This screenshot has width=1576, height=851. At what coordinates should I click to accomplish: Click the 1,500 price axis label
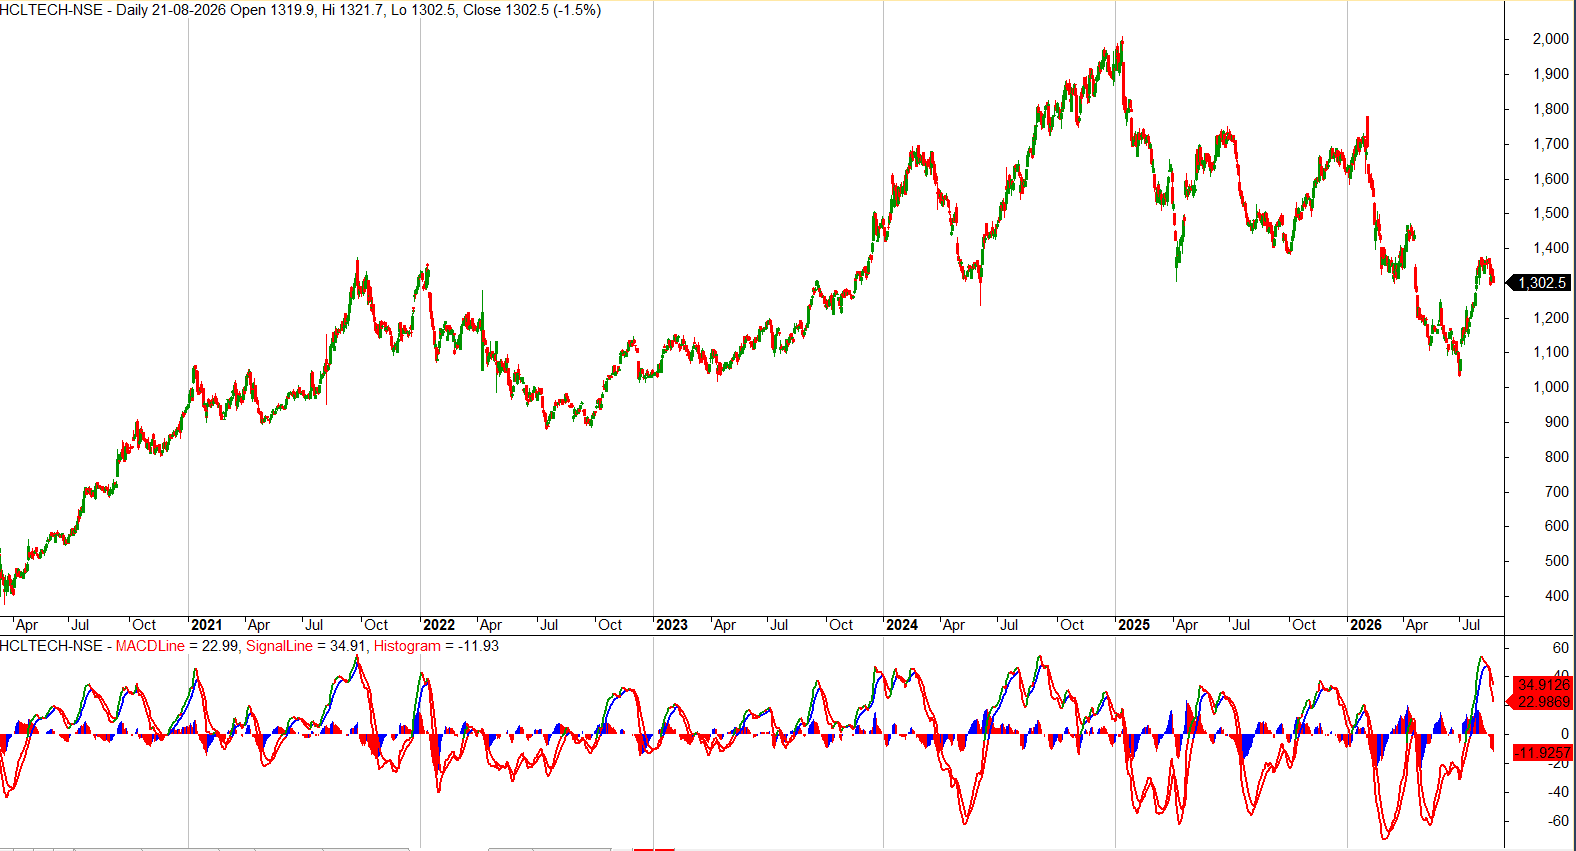[1551, 213]
